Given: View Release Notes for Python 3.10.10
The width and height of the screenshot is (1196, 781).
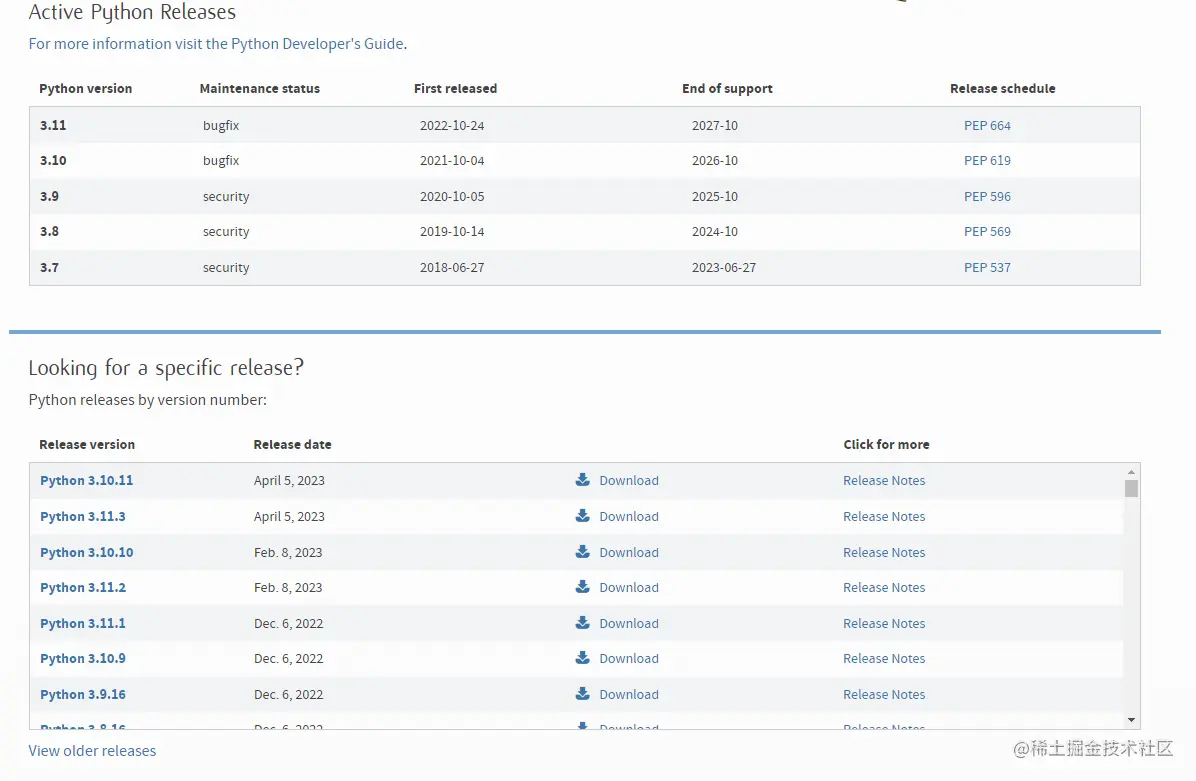Looking at the screenshot, I should coord(884,552).
